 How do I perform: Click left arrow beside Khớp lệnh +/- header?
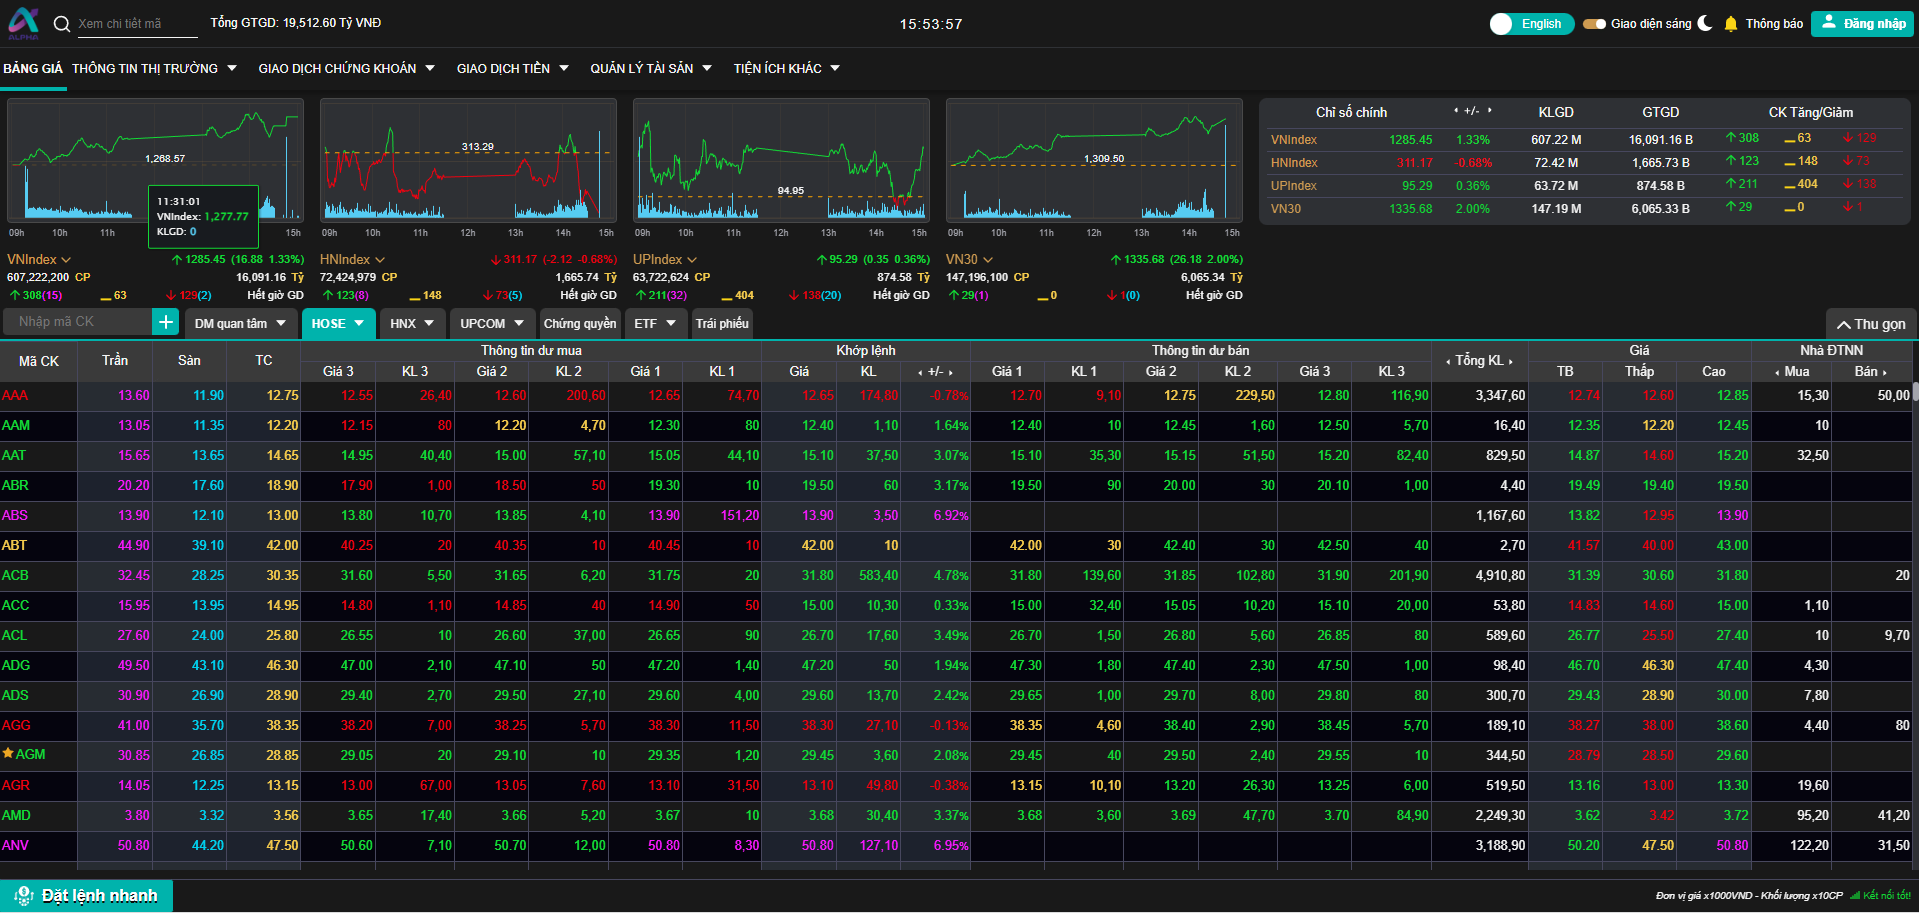coord(920,372)
